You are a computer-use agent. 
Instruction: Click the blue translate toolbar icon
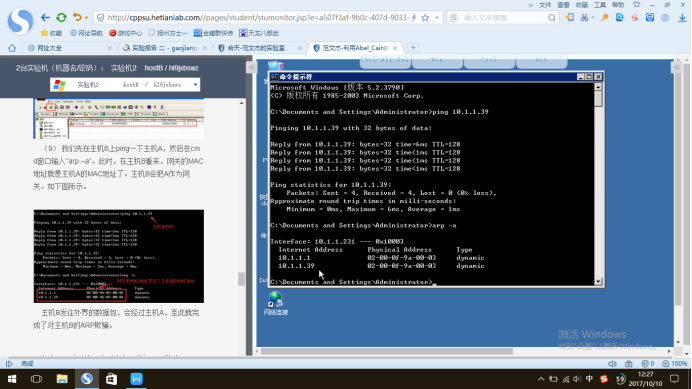tap(620, 18)
